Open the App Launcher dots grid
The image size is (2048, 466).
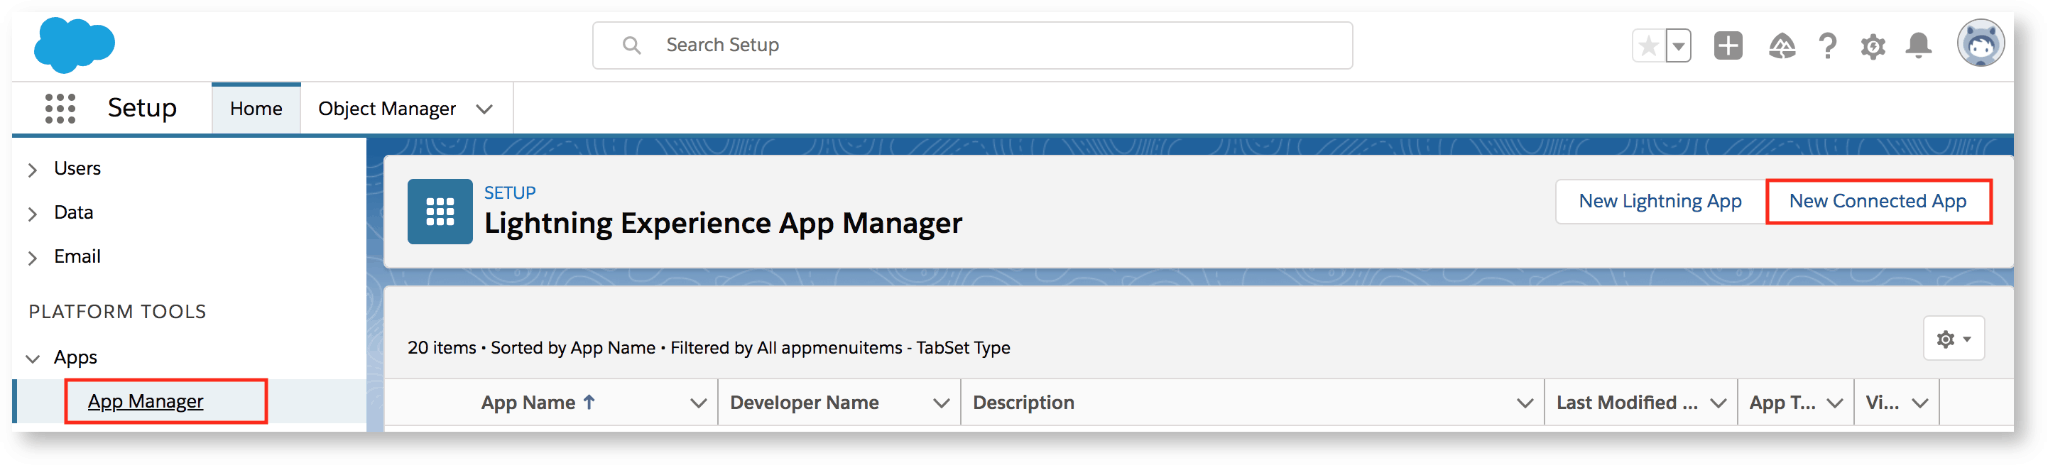[x=60, y=108]
